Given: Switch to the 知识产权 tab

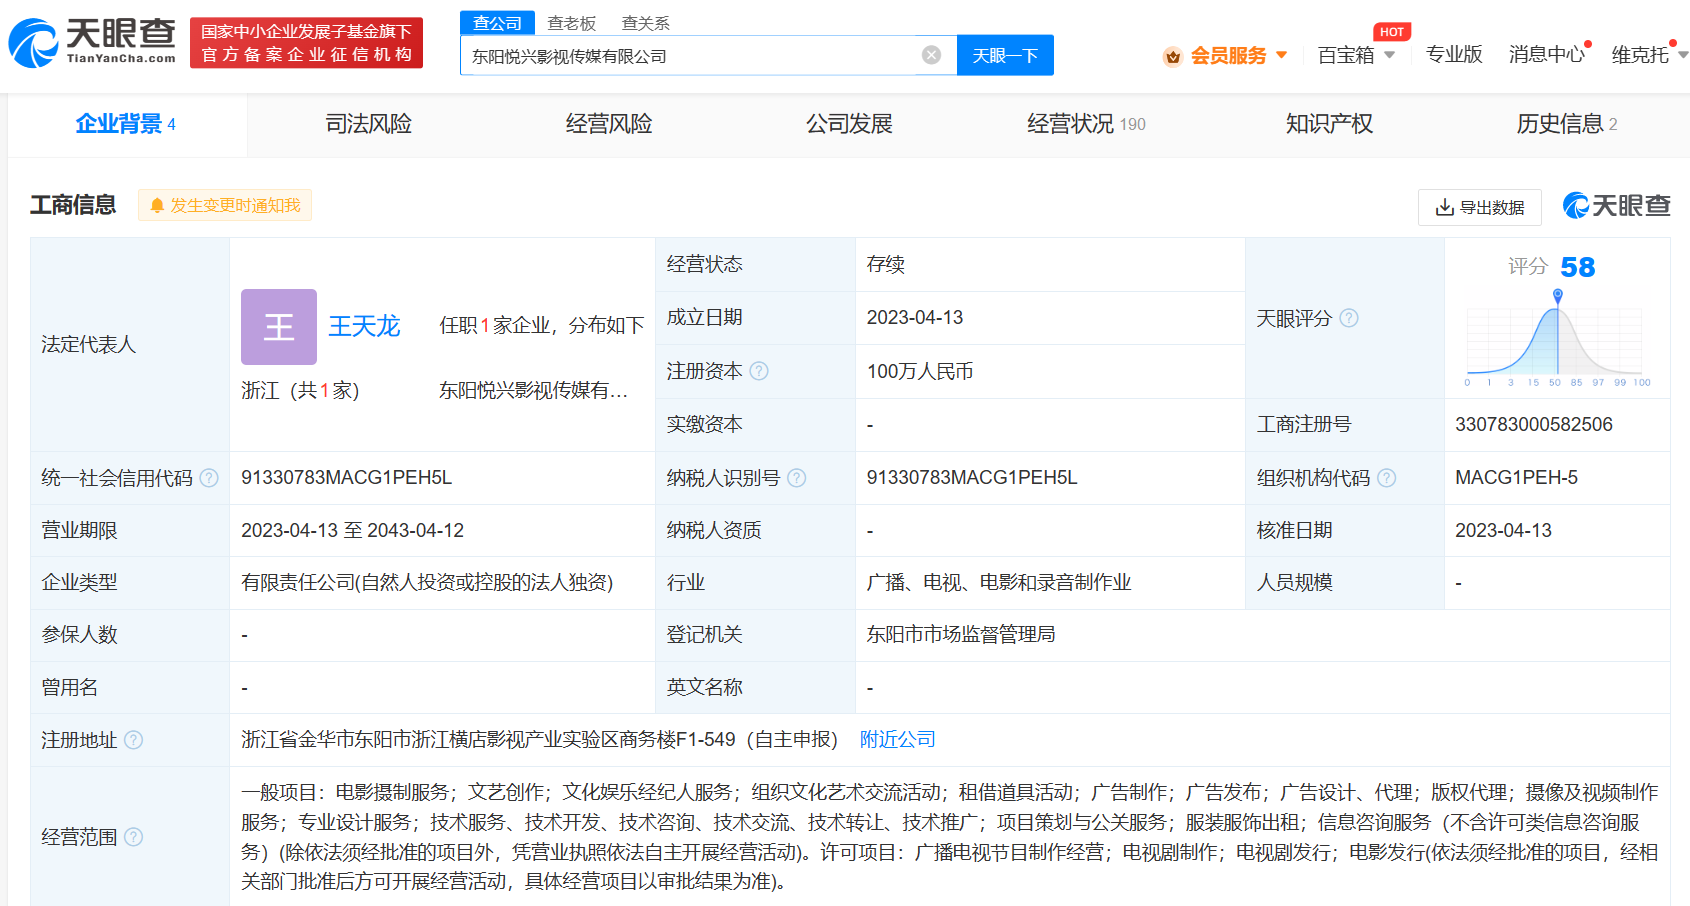Looking at the screenshot, I should pyautogui.click(x=1329, y=124).
